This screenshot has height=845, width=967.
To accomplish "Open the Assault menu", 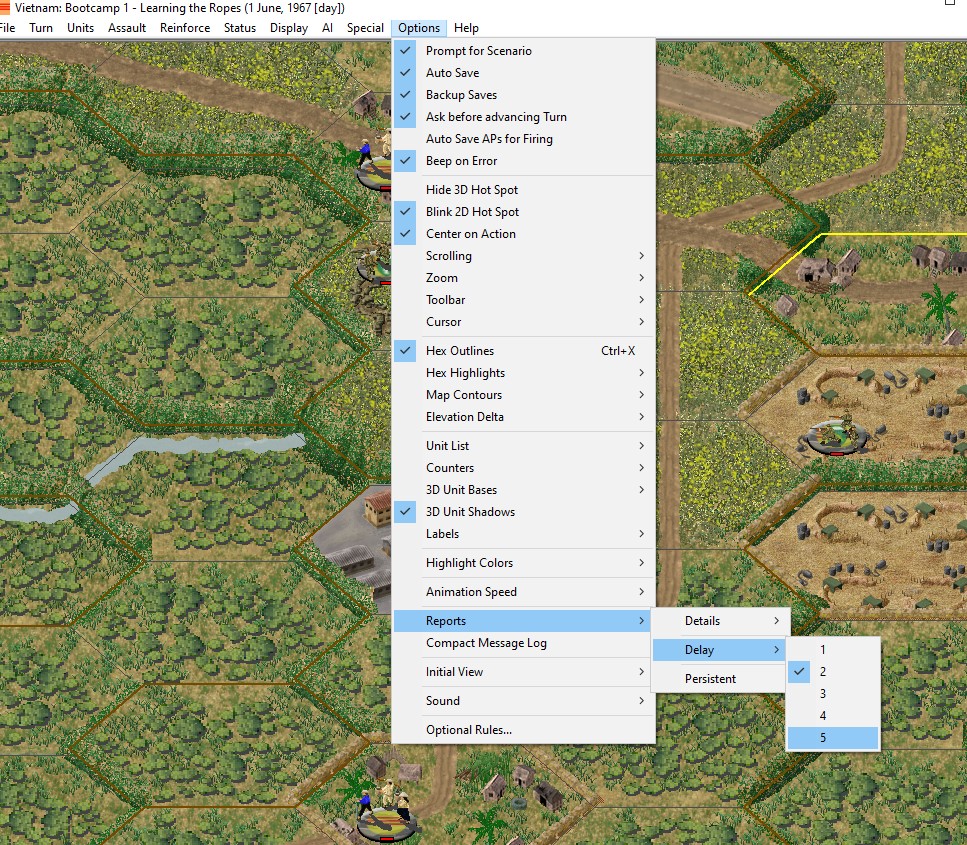I will [x=127, y=28].
